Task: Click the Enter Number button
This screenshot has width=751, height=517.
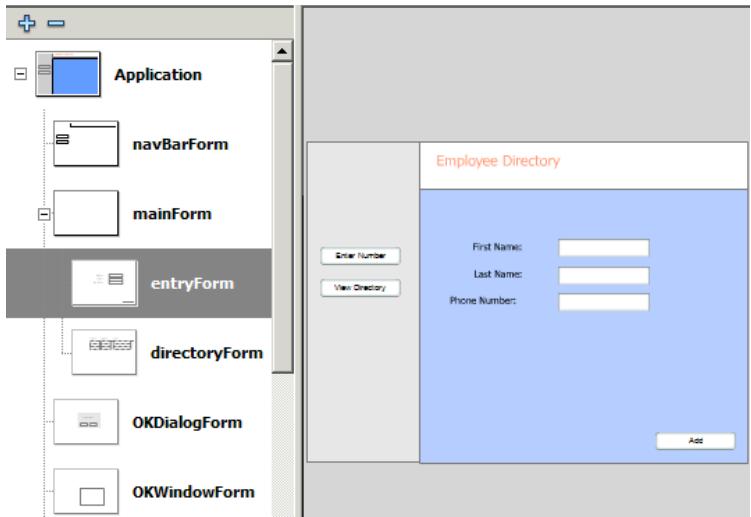Action: click(x=360, y=255)
